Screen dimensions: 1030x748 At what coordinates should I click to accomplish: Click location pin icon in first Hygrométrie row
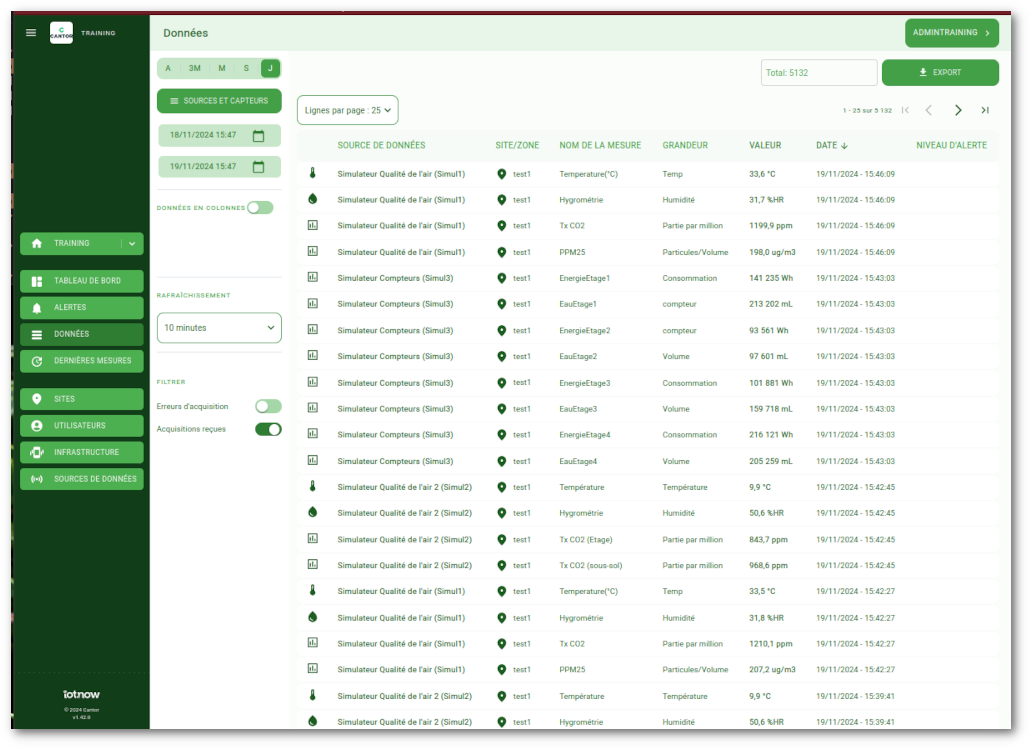click(x=501, y=200)
